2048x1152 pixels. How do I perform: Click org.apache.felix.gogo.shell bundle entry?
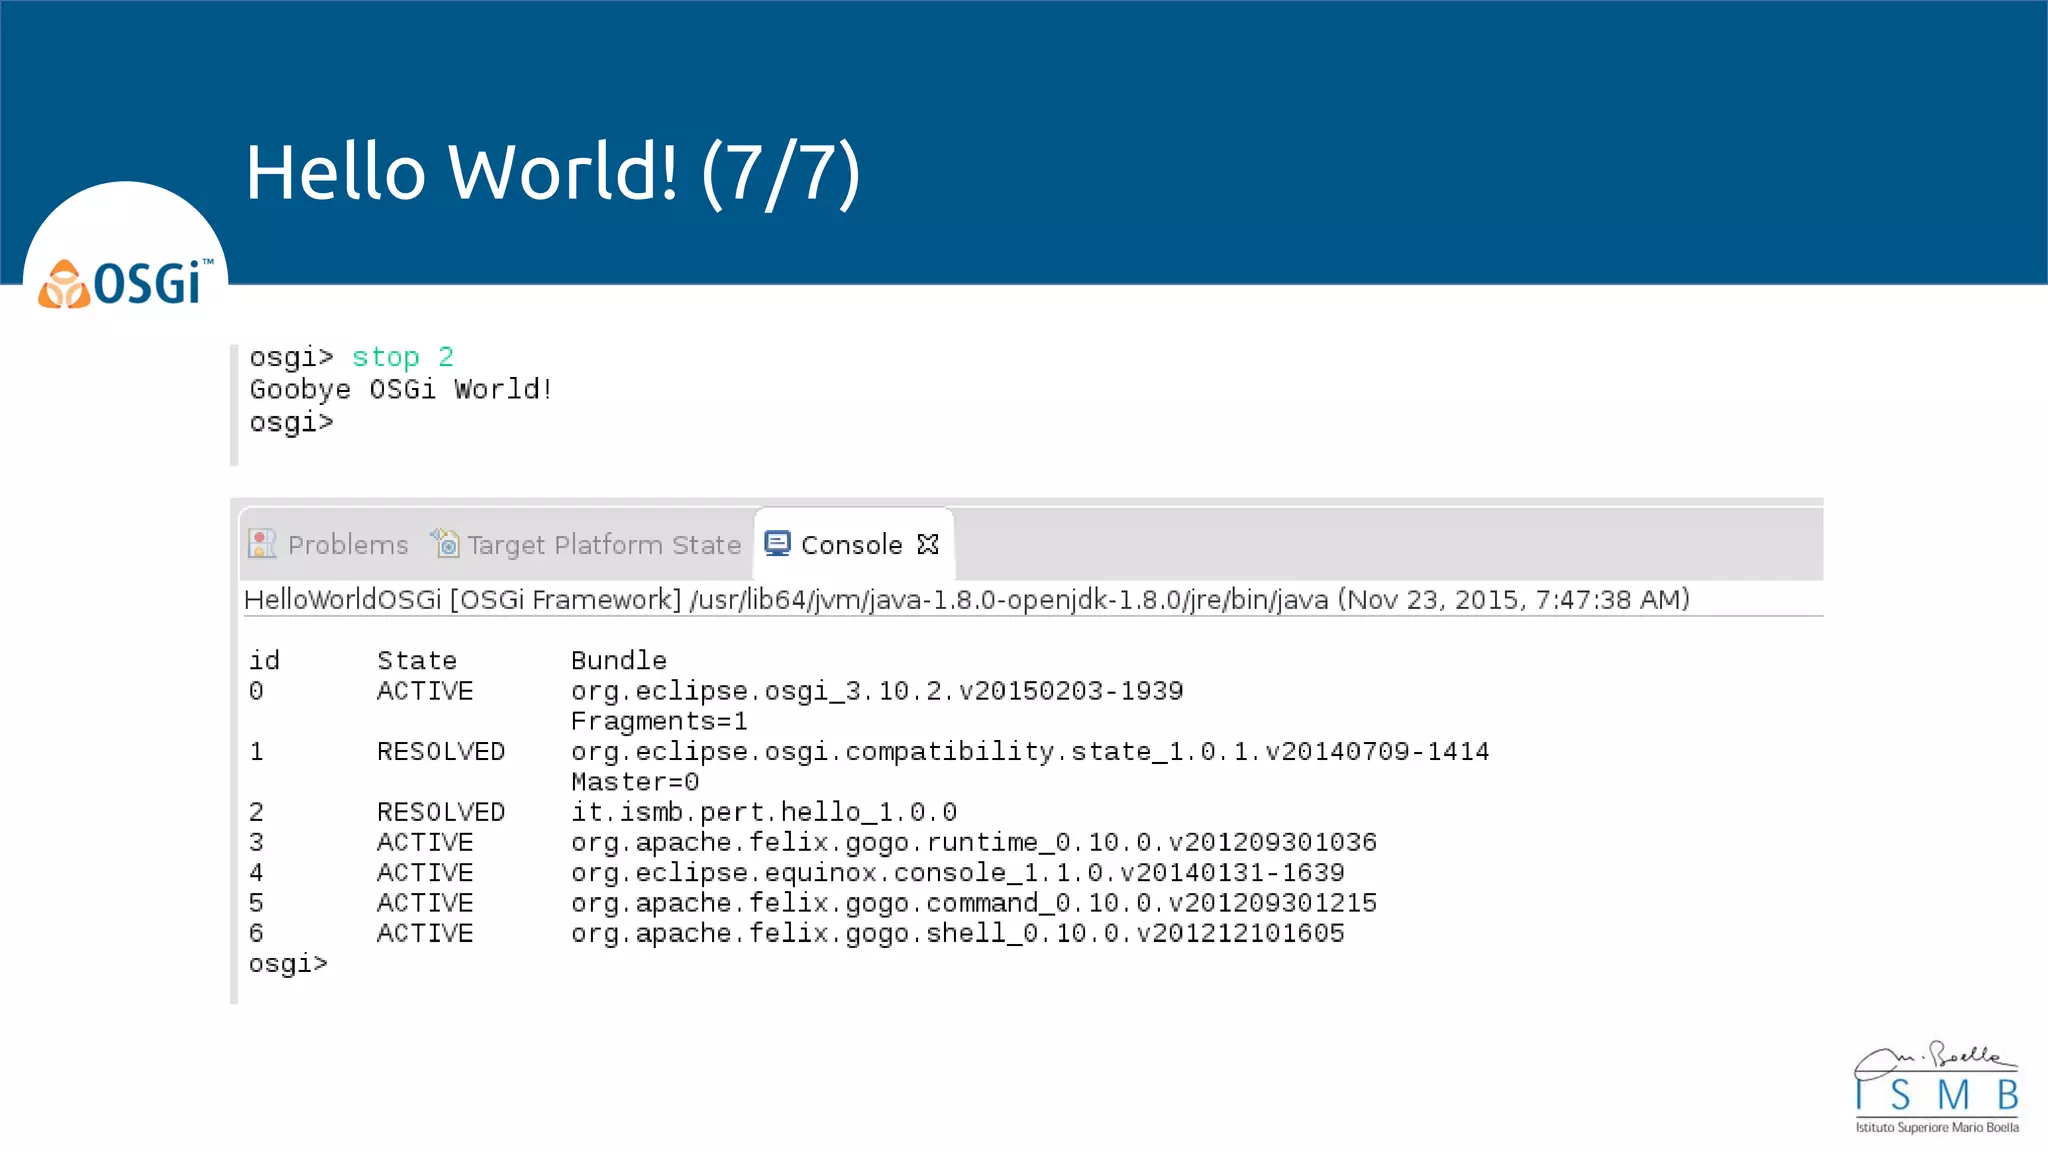pyautogui.click(x=958, y=933)
